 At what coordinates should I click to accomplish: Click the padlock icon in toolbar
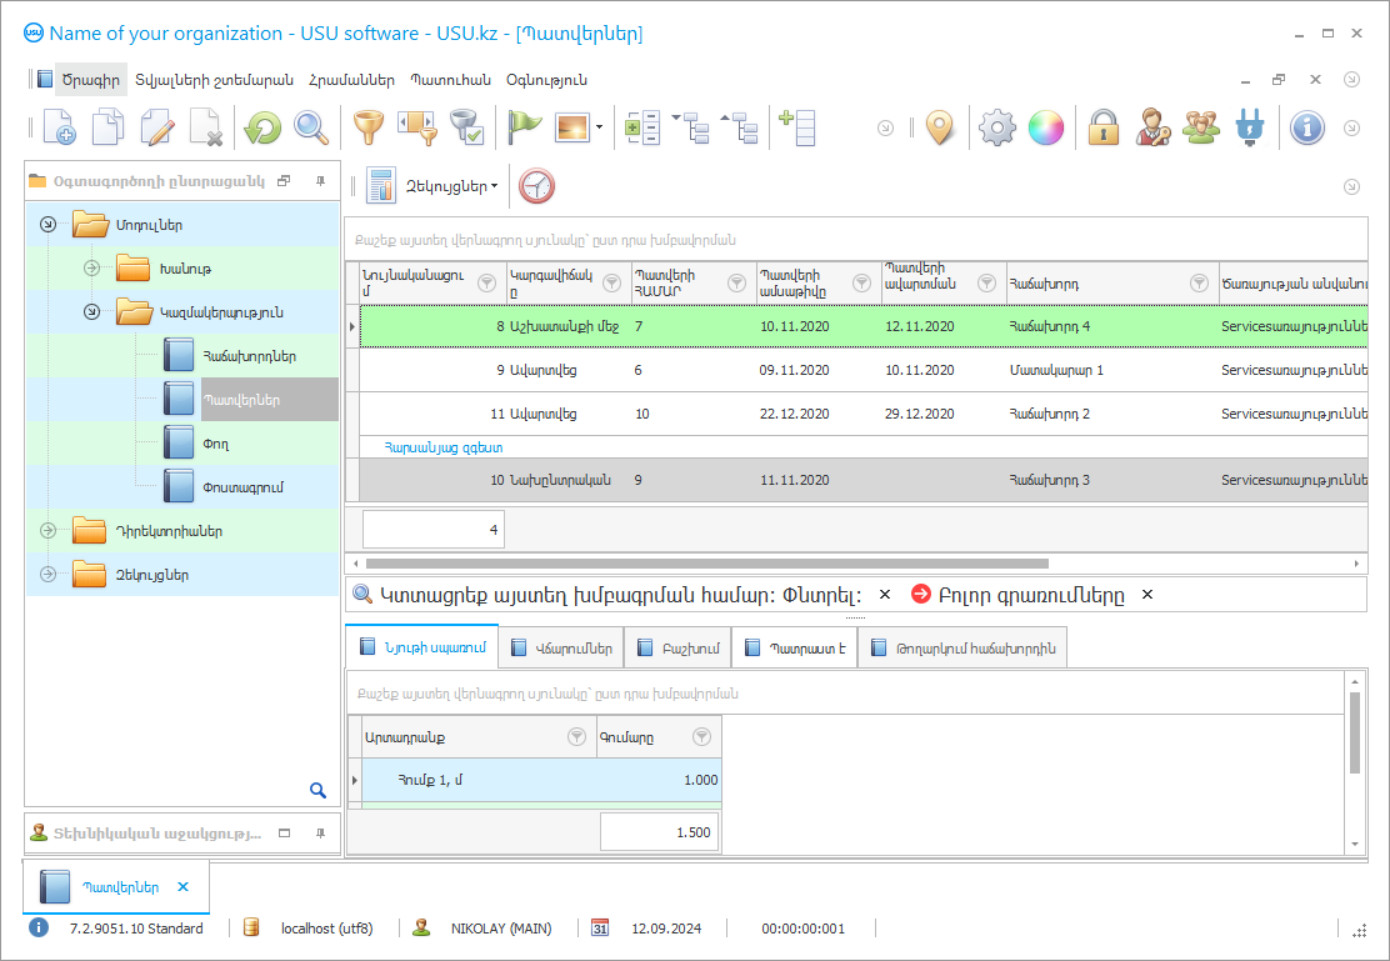pyautogui.click(x=1103, y=128)
